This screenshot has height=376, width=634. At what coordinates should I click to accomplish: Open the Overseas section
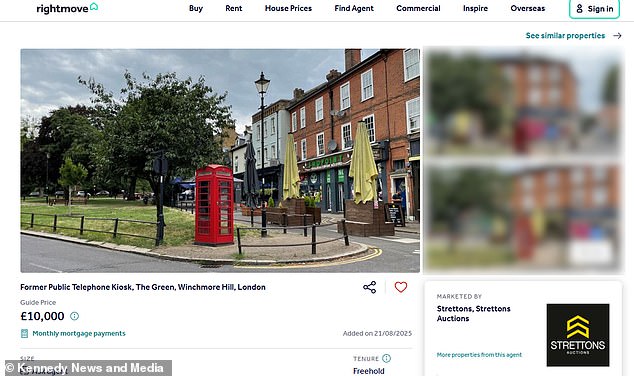tap(528, 8)
